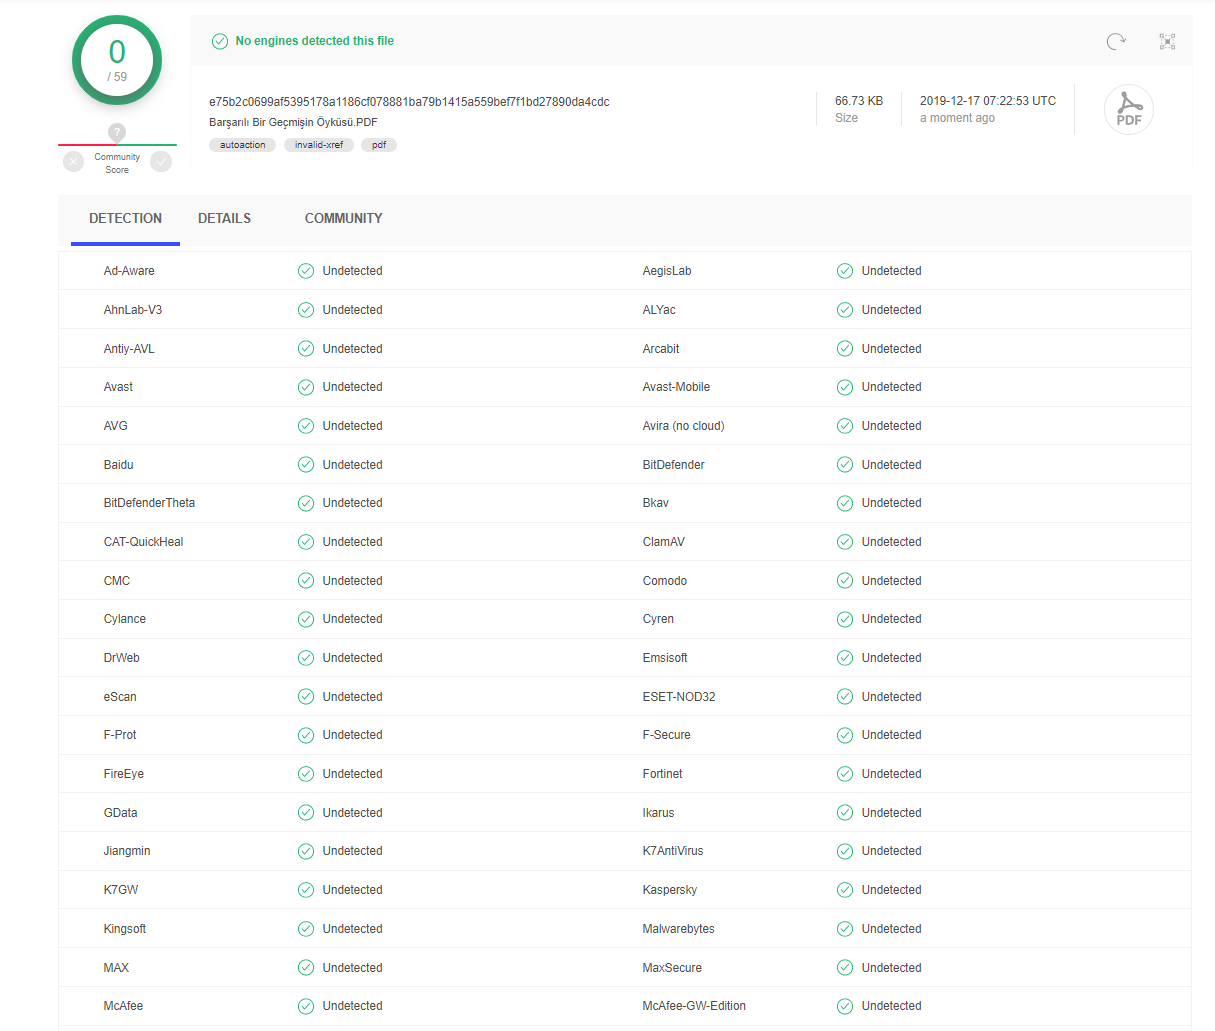Click the AVG engine name

pyautogui.click(x=116, y=426)
